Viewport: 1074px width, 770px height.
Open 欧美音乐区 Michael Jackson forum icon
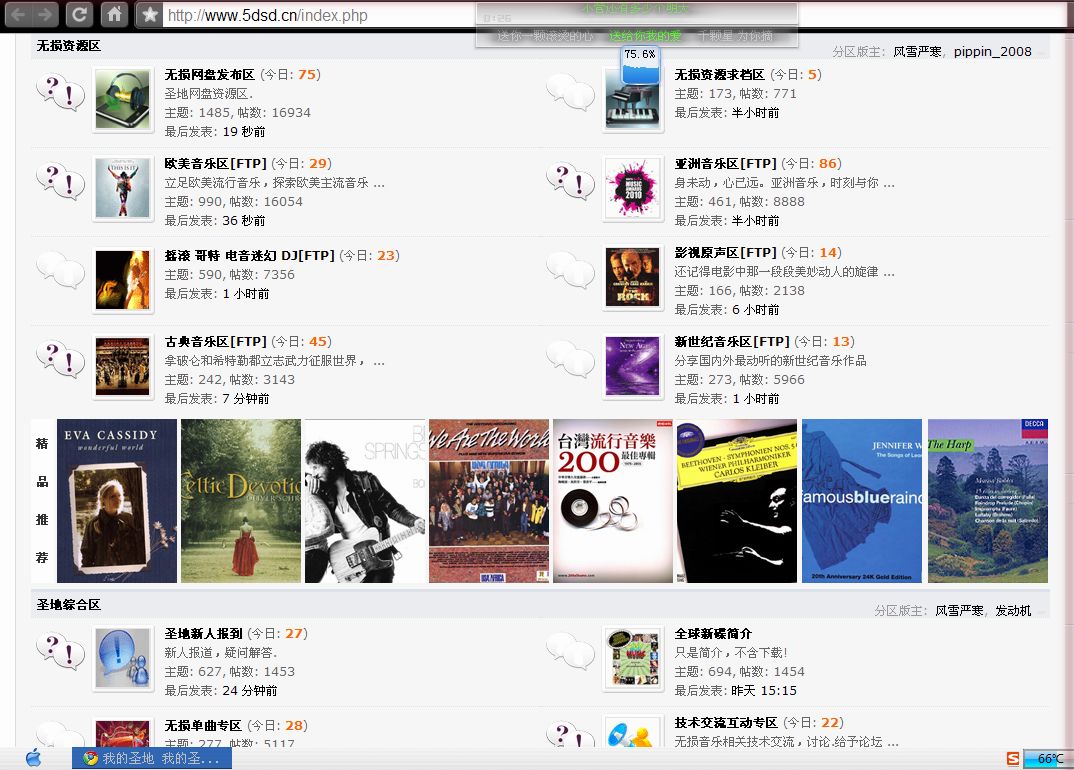point(123,189)
